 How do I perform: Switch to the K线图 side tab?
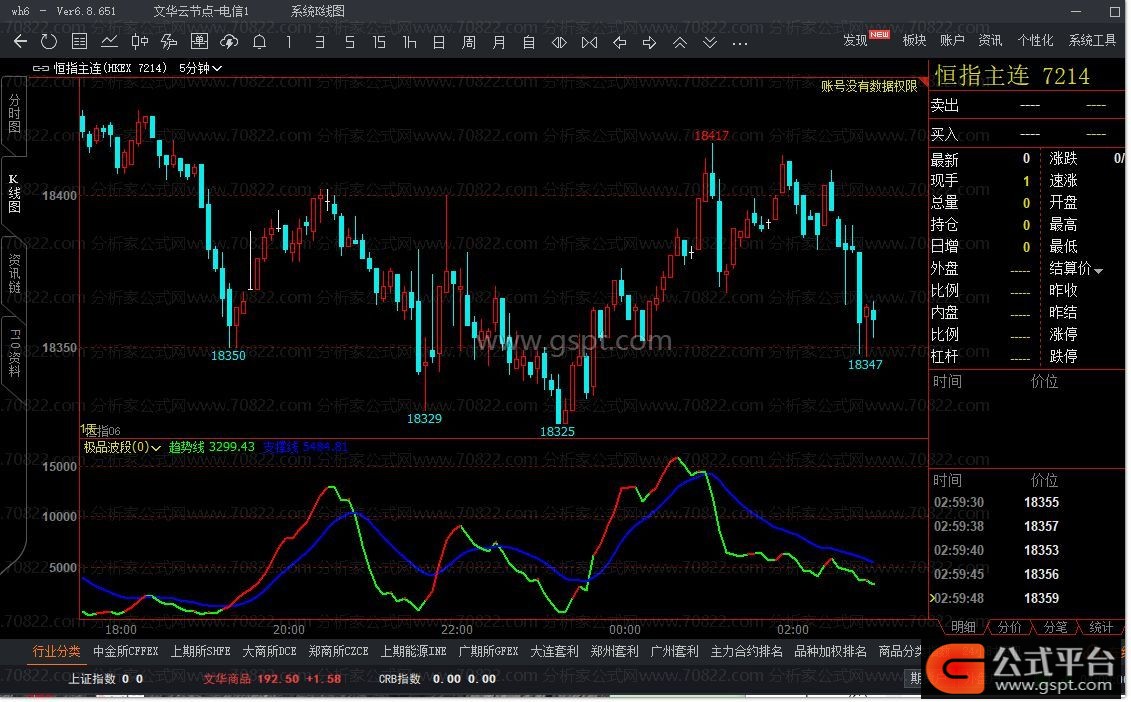(x=14, y=193)
